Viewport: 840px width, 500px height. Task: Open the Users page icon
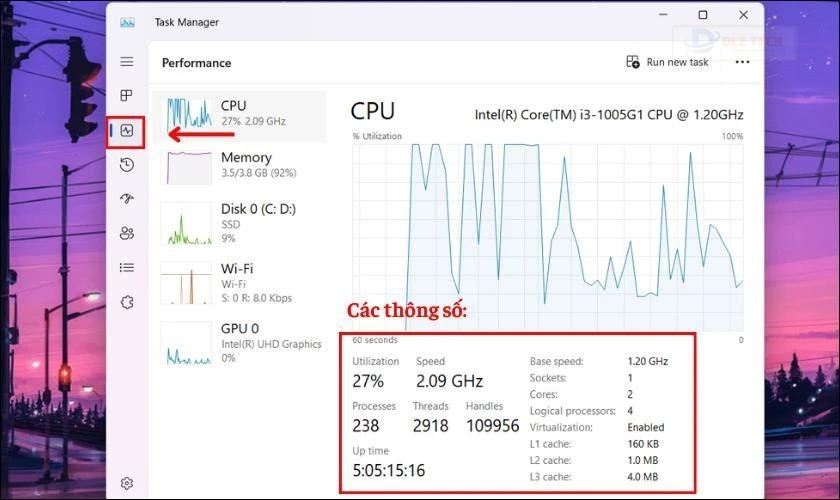(x=127, y=233)
